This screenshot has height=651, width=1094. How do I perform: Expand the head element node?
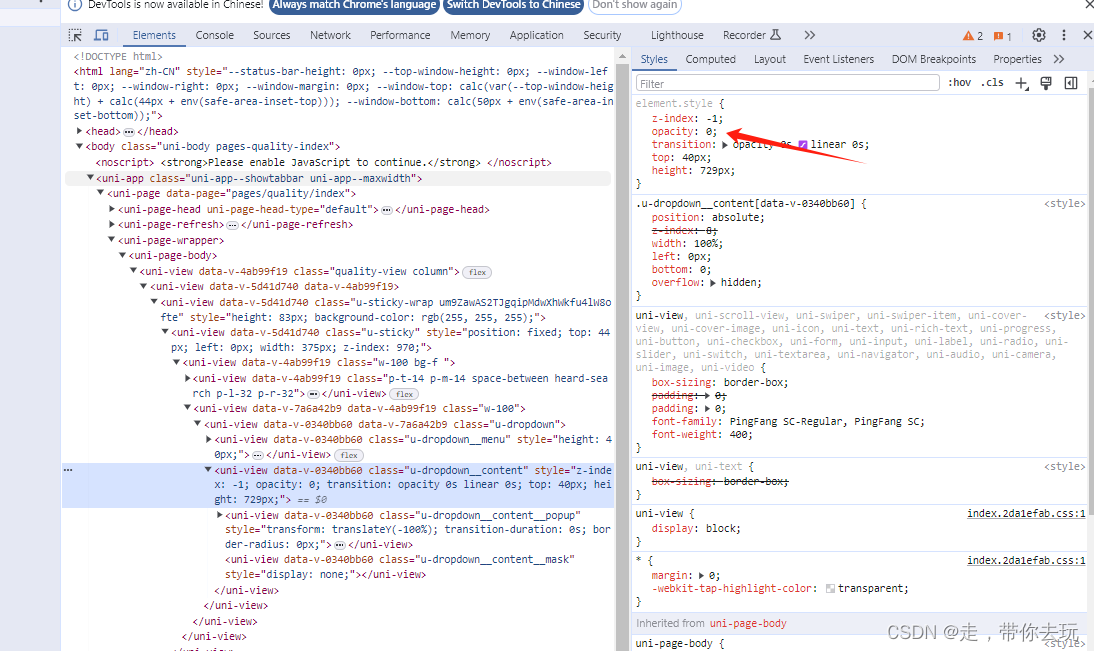[80, 130]
